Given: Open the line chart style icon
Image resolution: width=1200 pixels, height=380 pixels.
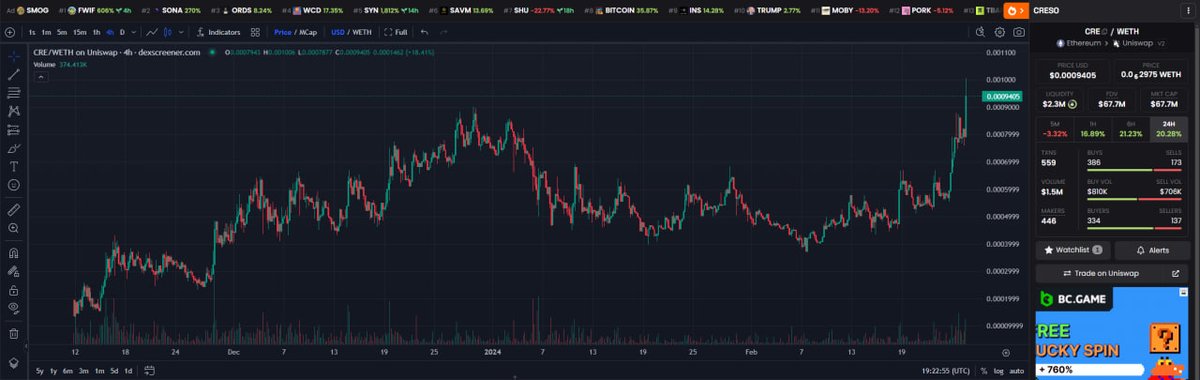Looking at the screenshot, I should click(151, 32).
